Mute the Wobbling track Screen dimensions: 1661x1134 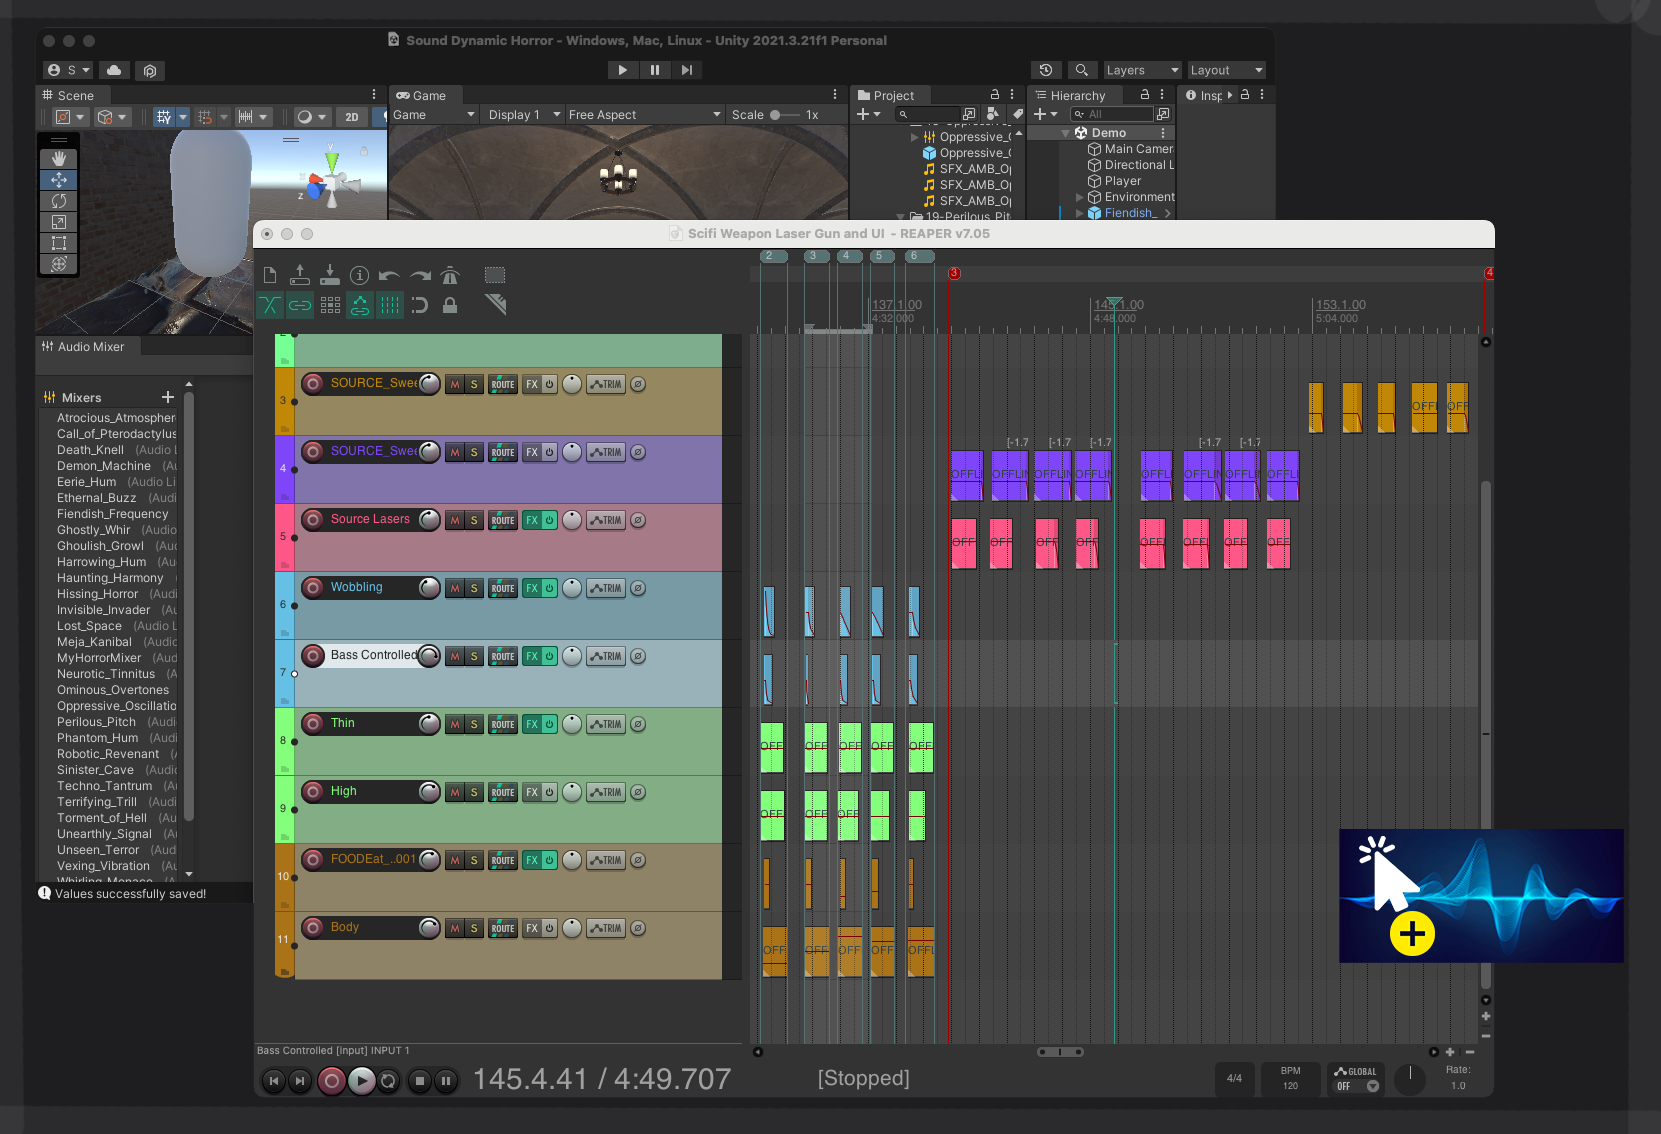[455, 588]
